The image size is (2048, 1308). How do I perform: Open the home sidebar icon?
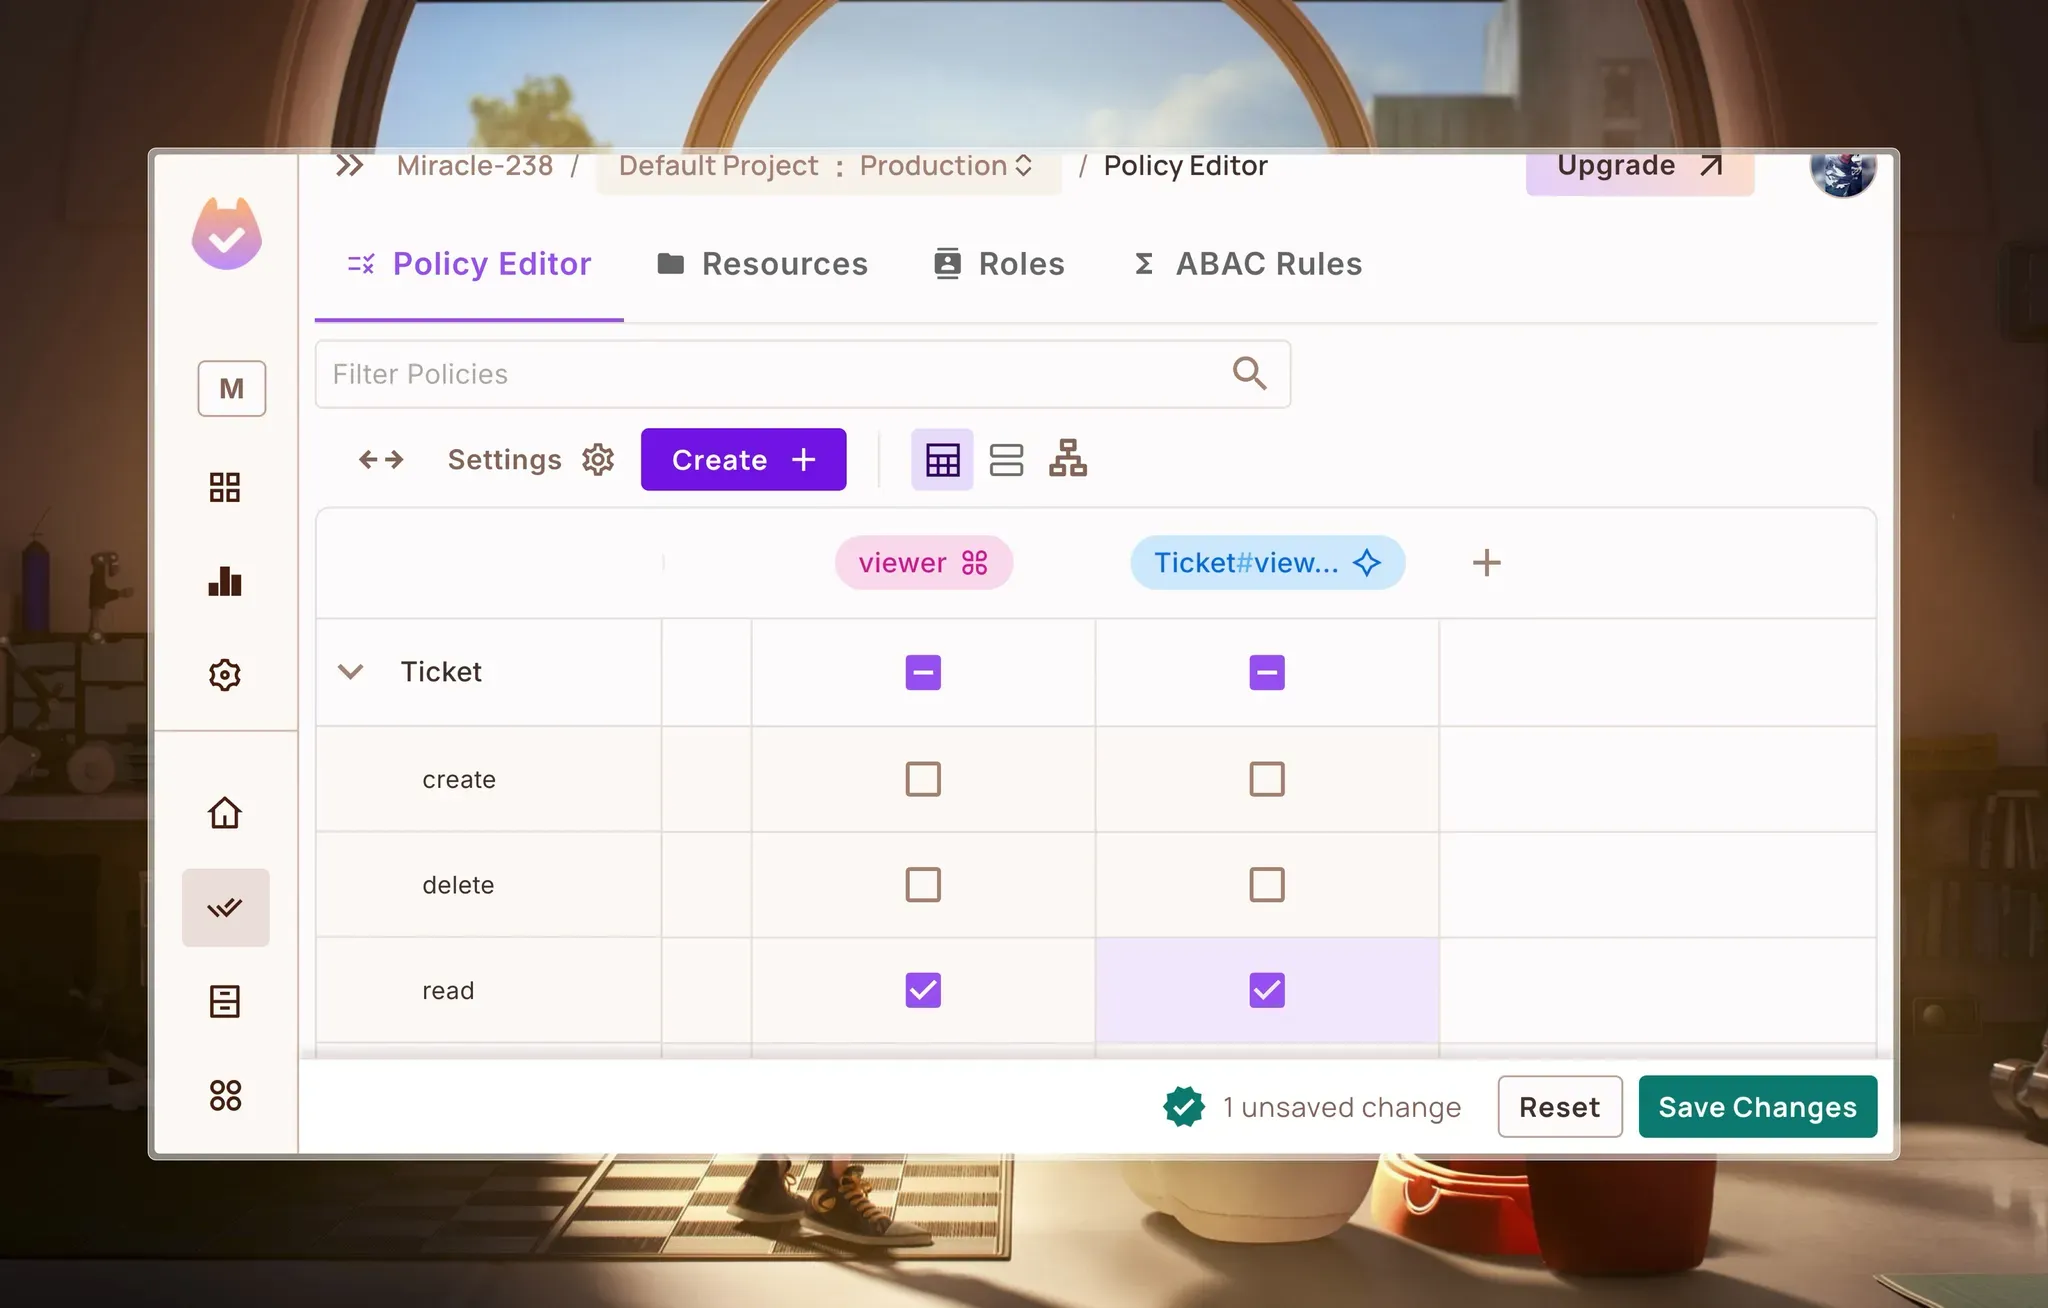225,812
